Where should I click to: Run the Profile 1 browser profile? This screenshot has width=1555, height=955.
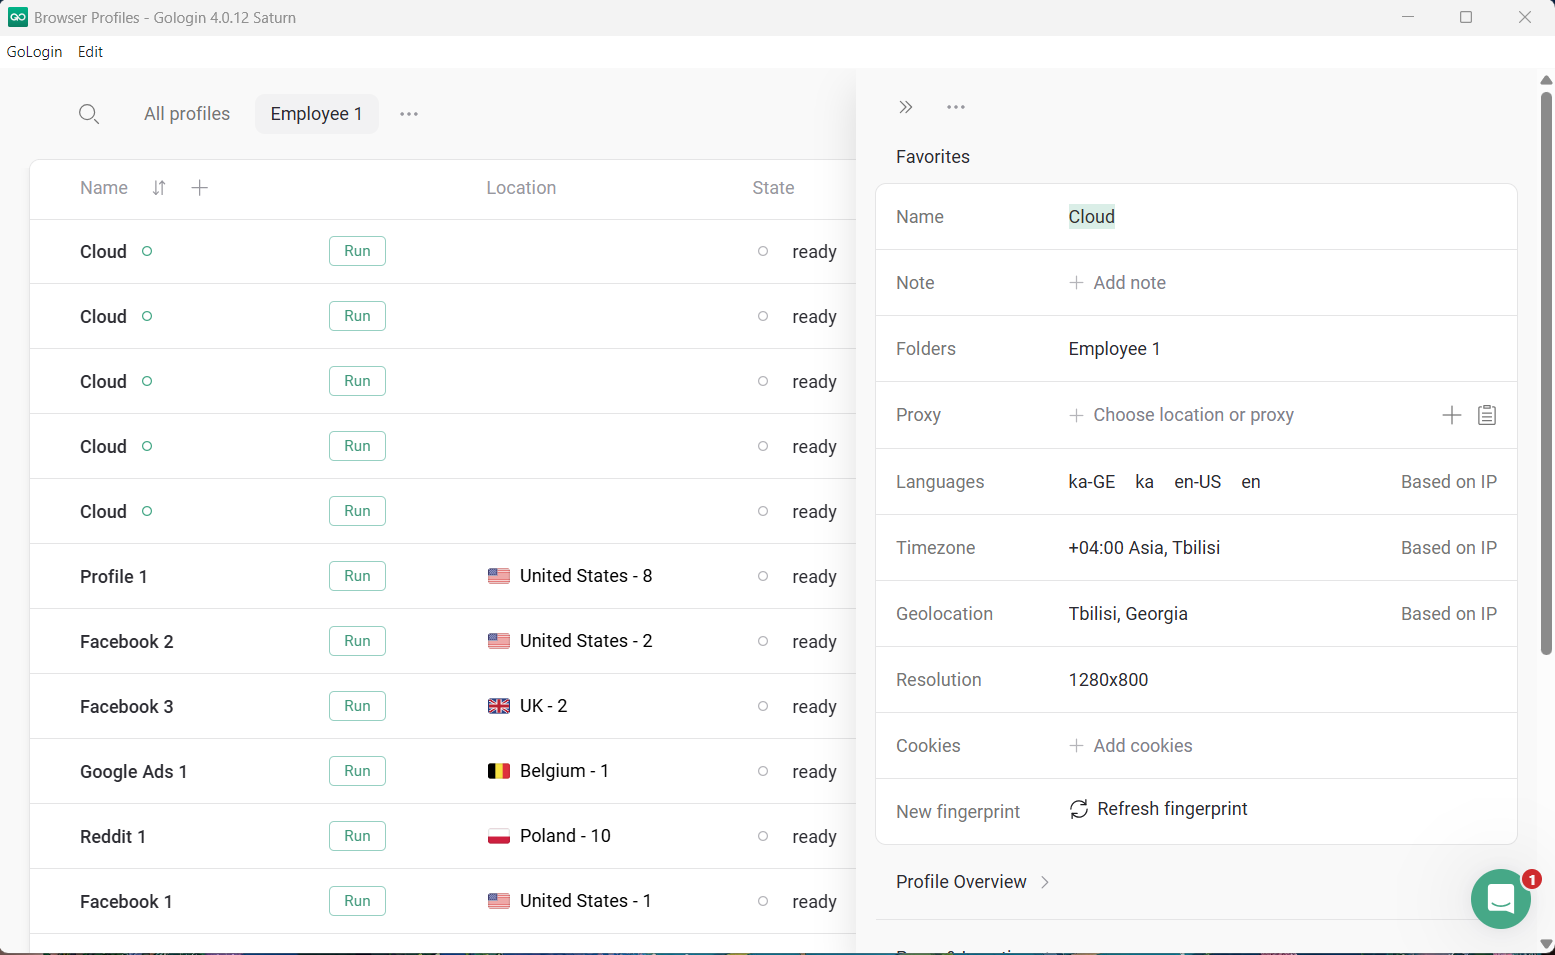(x=357, y=576)
